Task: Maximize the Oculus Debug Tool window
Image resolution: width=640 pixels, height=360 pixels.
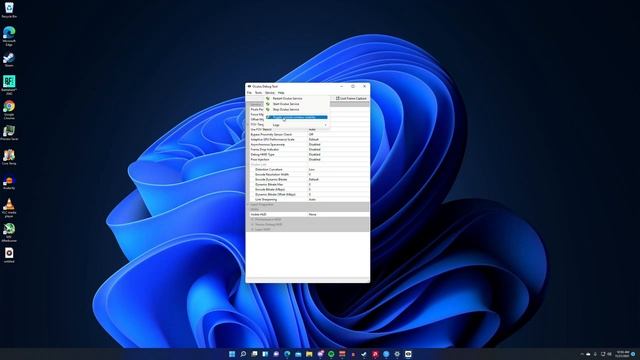Action: (353, 87)
